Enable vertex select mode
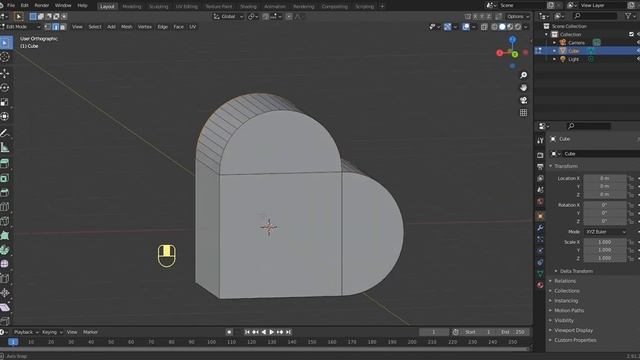The image size is (640, 360). coord(48,27)
